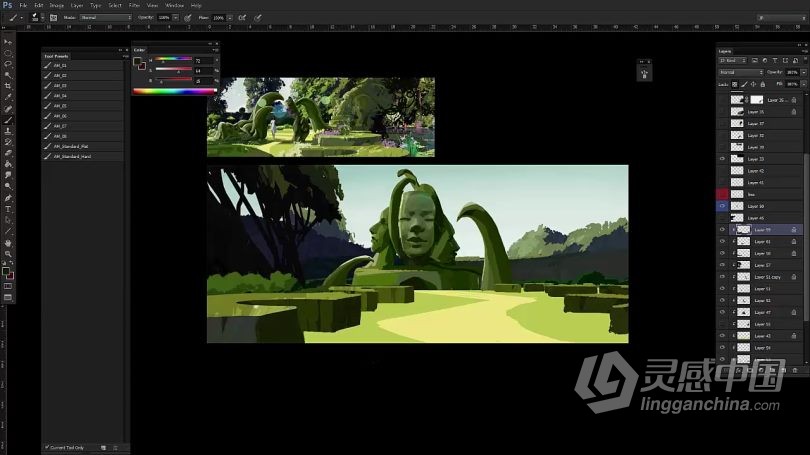Open the layer filter Kind dropdown
This screenshot has width=810, height=455.
[x=733, y=60]
